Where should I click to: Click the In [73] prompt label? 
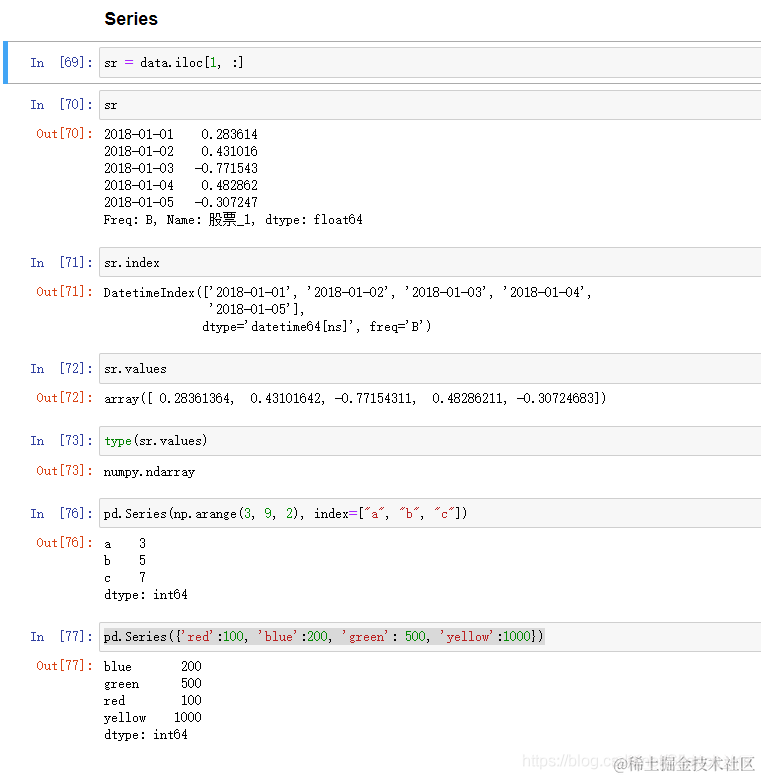pos(61,441)
